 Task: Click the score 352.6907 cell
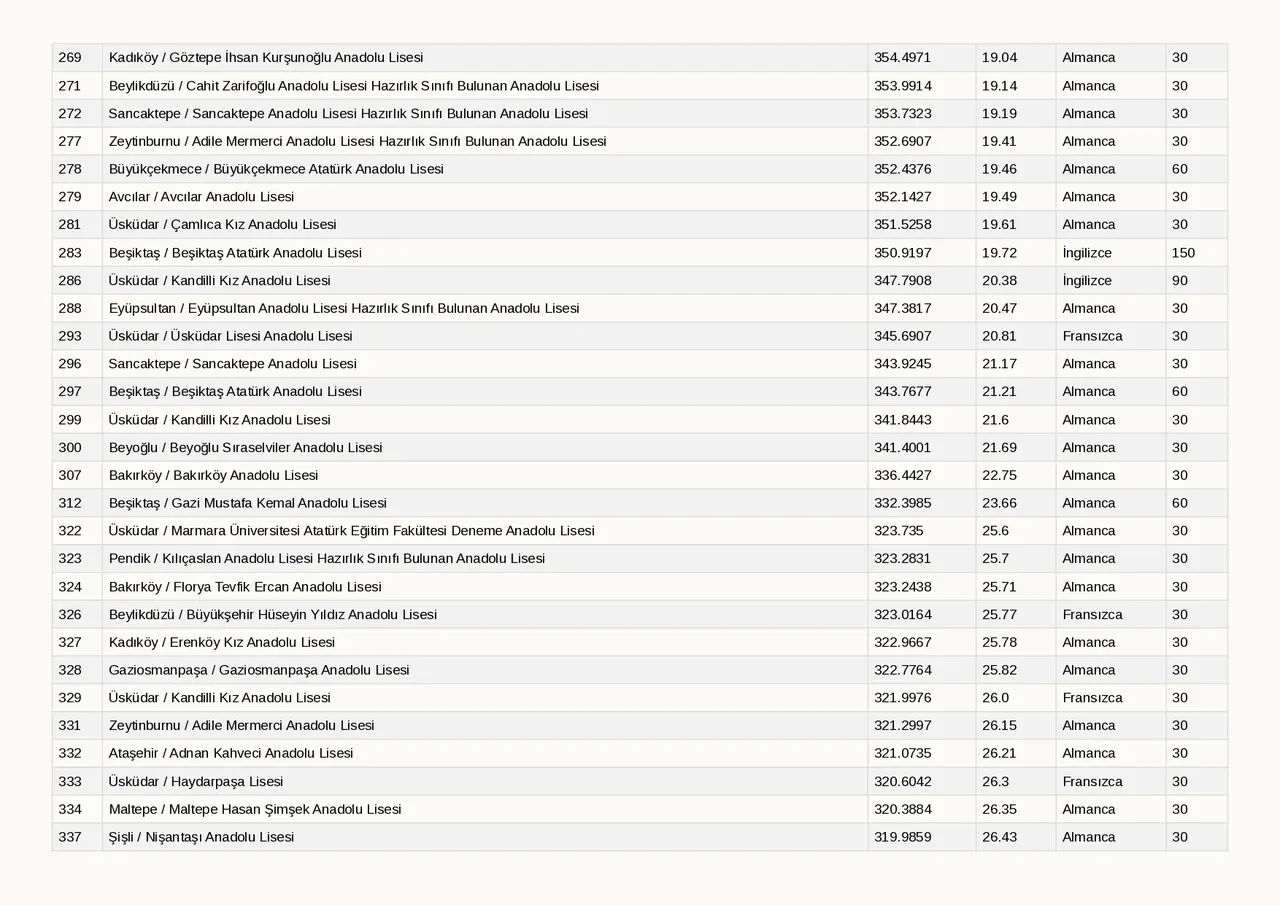coord(921,141)
